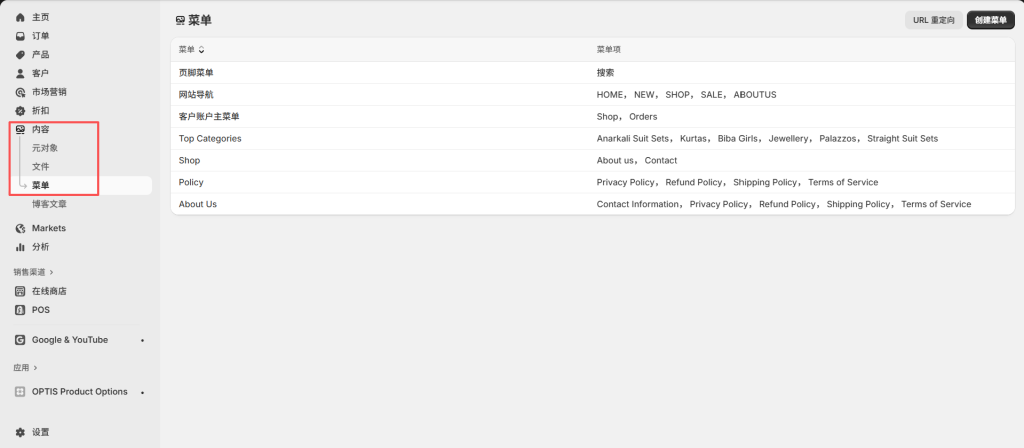Click the Markets globe icon
The height and width of the screenshot is (448, 1024).
20,228
